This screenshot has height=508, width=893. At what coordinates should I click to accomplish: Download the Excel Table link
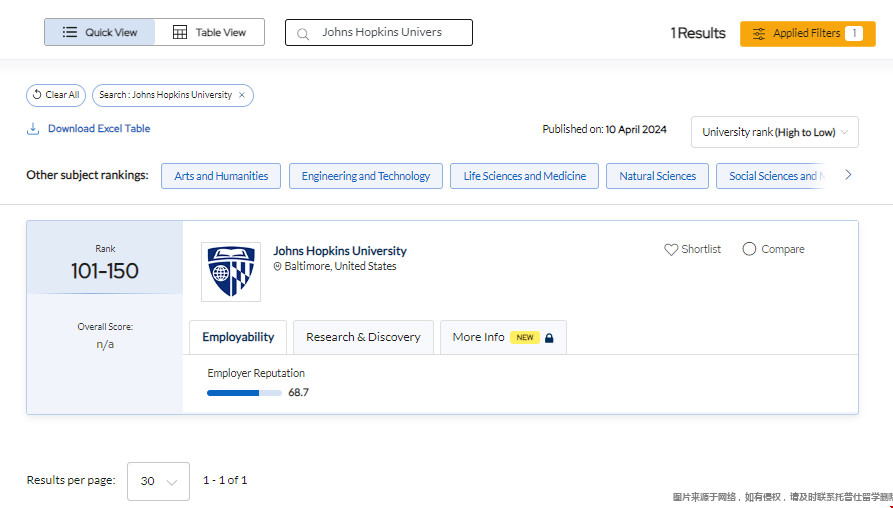(x=99, y=129)
